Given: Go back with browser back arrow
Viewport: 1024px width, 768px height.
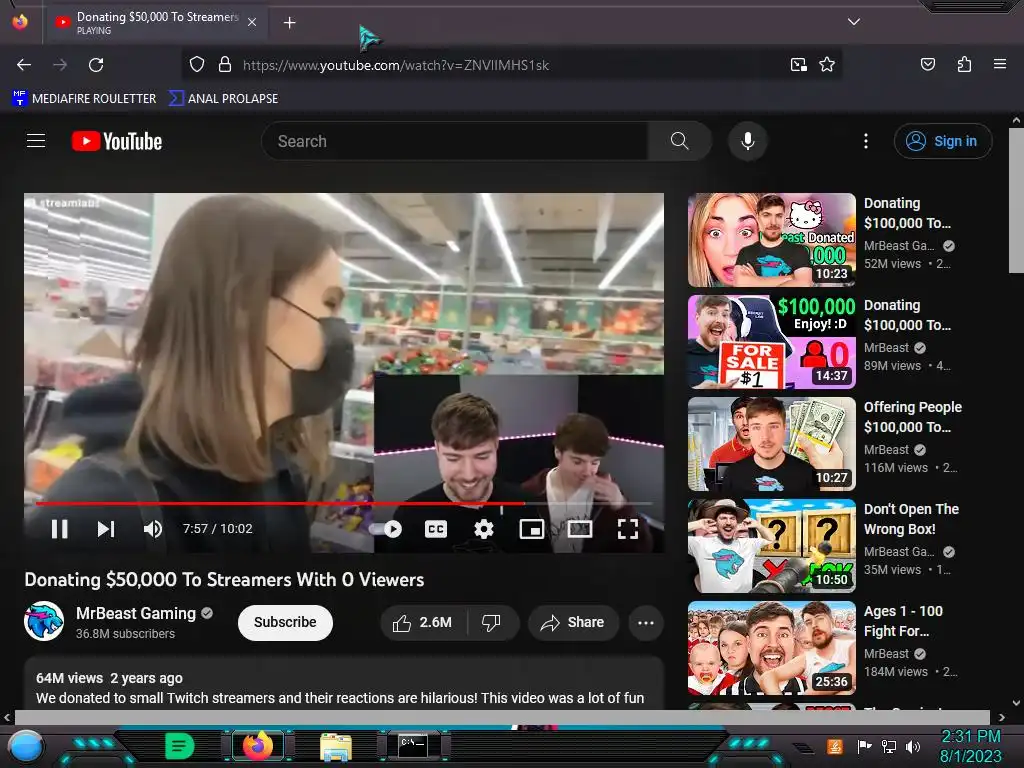Looking at the screenshot, I should [x=24, y=65].
